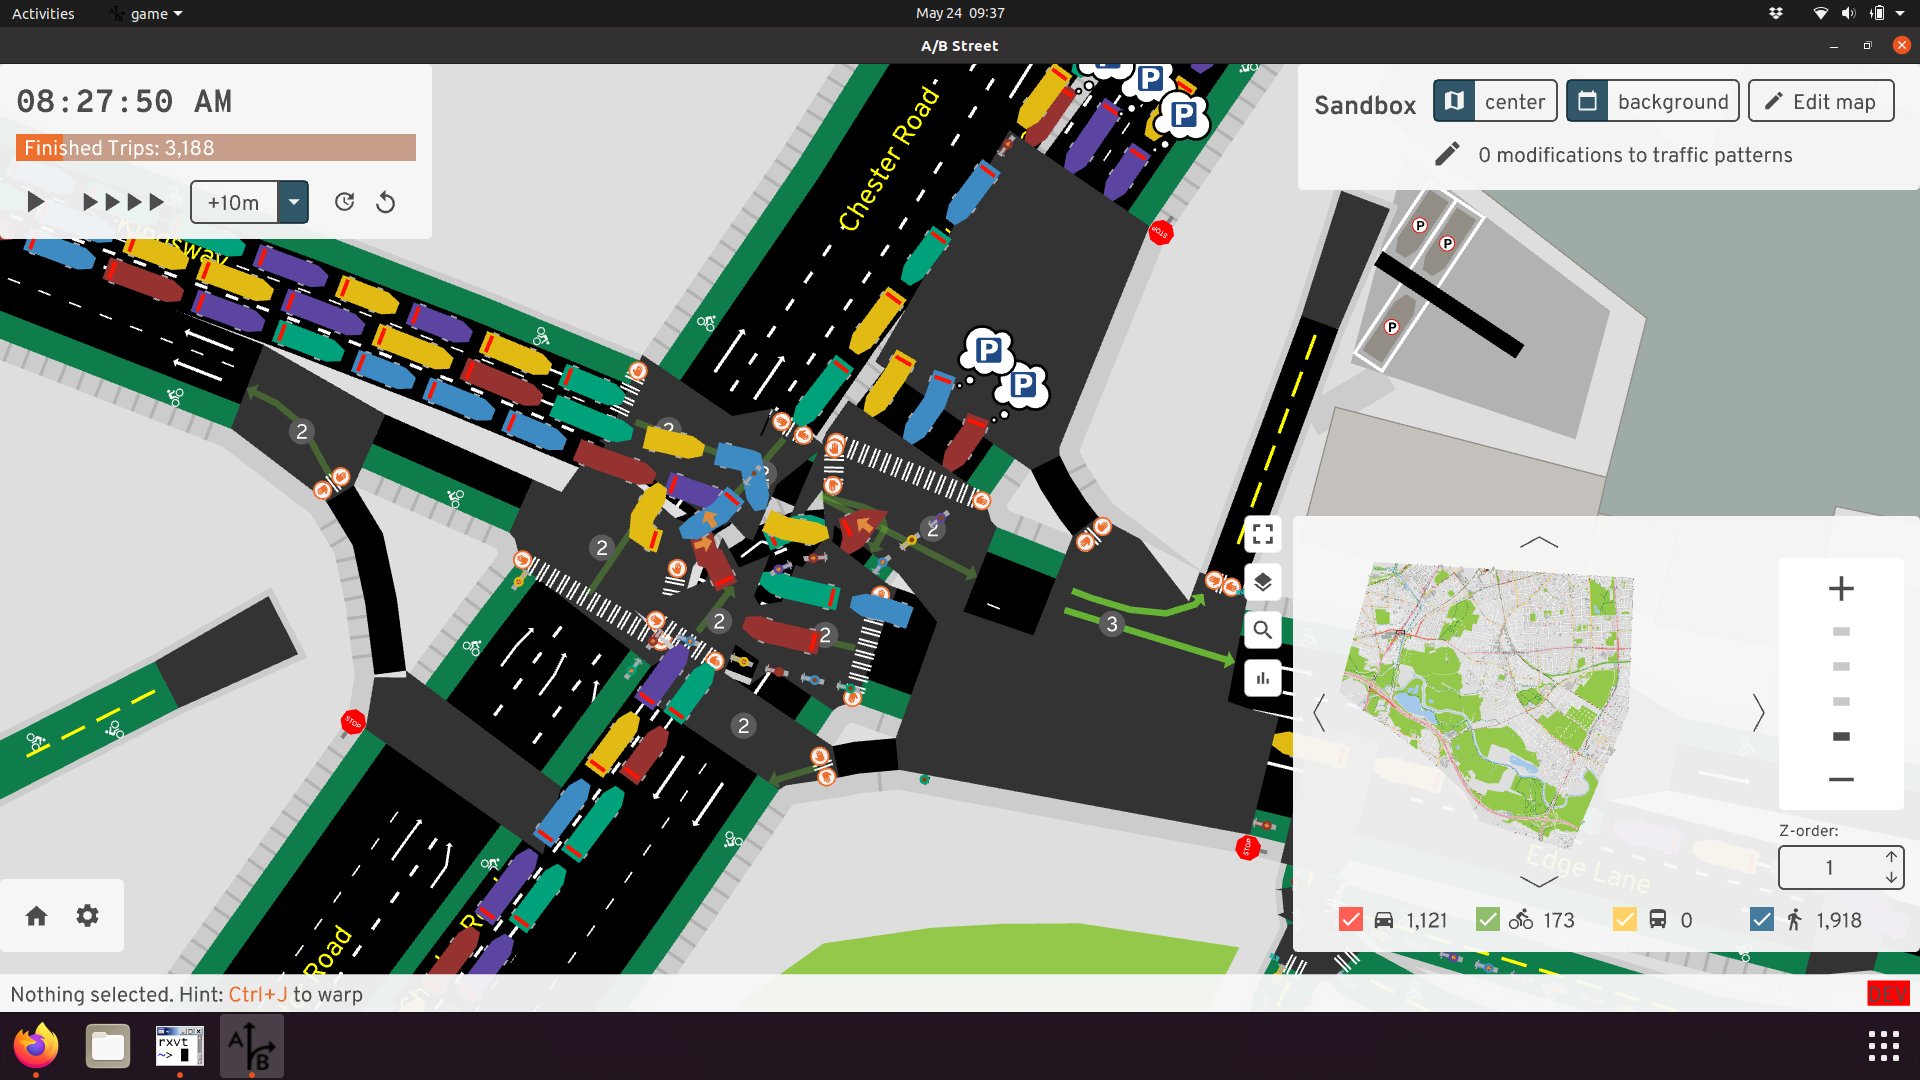The image size is (1920, 1080).
Task: Open Files from the dock
Action: point(108,1046)
